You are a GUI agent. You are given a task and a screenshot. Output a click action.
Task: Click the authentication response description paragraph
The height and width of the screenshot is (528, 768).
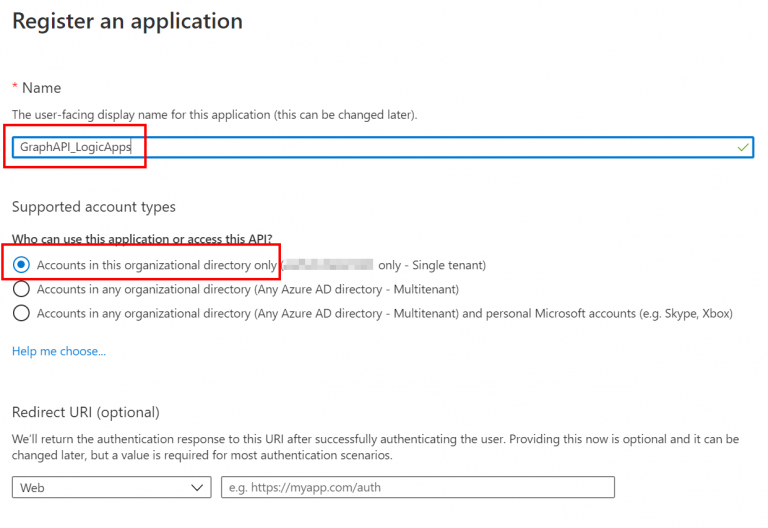[x=375, y=447]
